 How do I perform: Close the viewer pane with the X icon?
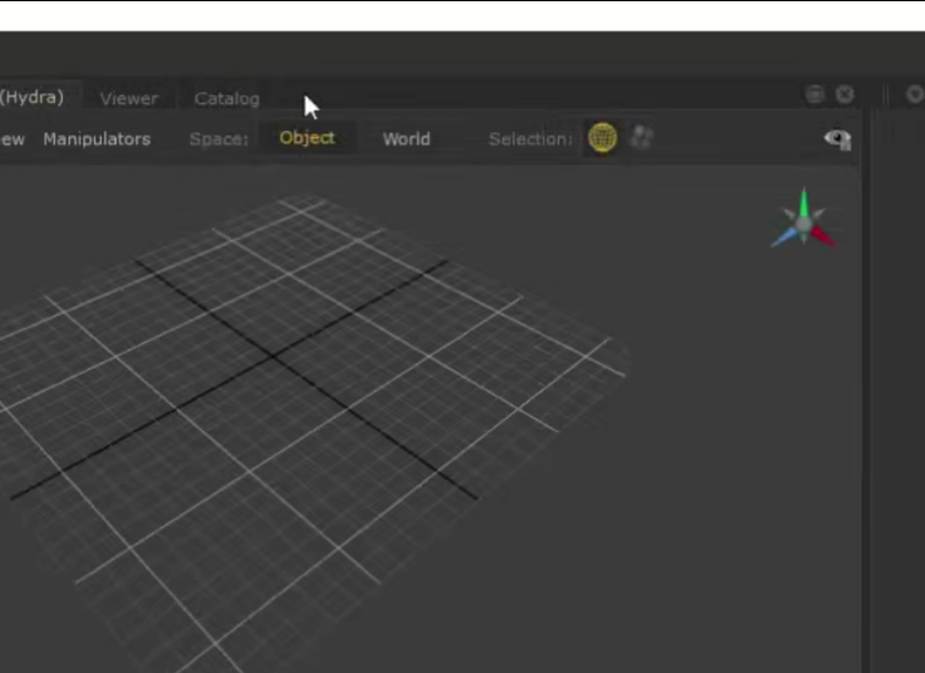pyautogui.click(x=845, y=94)
